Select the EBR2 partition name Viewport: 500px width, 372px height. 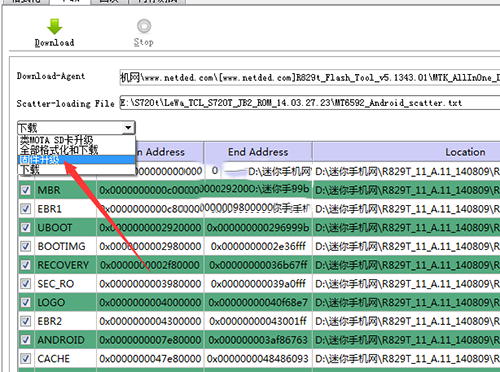coord(50,321)
